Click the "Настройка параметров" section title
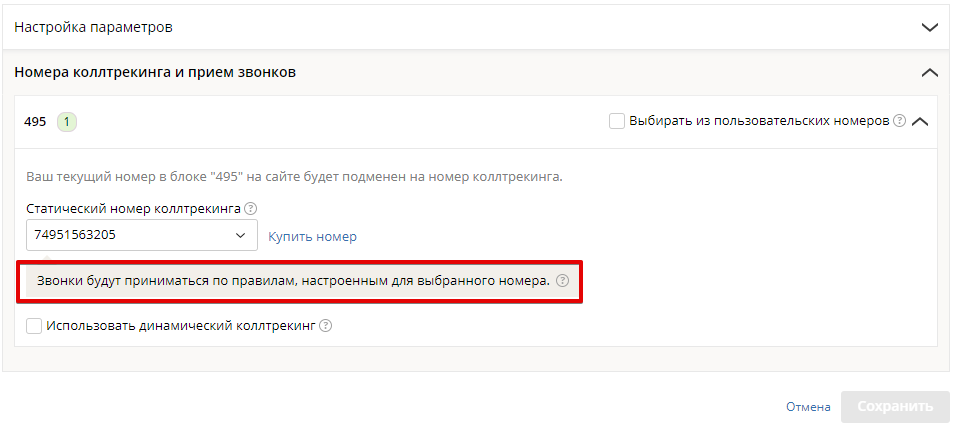This screenshot has height=427, width=955. click(93, 27)
